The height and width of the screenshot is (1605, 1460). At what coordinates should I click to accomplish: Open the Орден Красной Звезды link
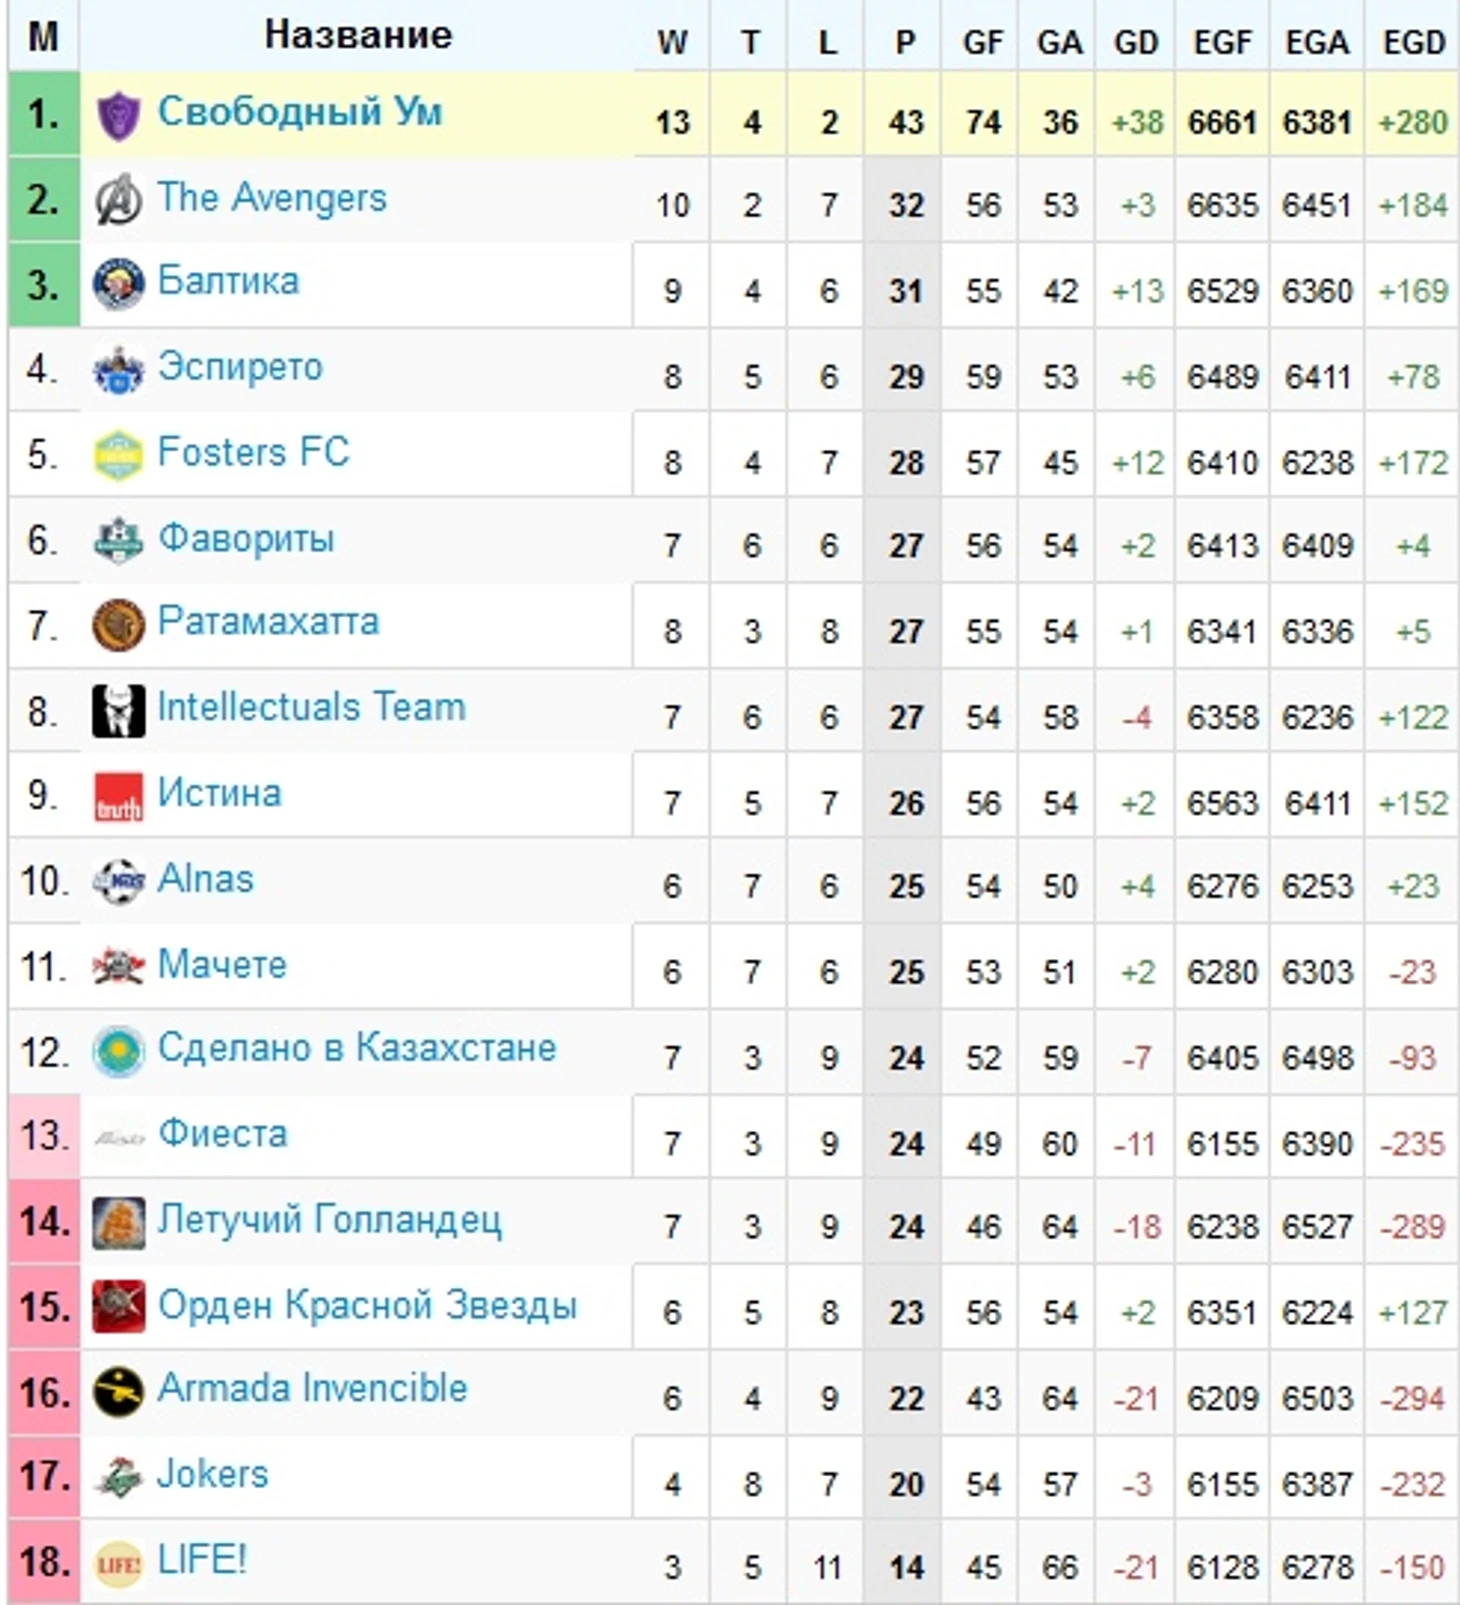click(368, 1306)
